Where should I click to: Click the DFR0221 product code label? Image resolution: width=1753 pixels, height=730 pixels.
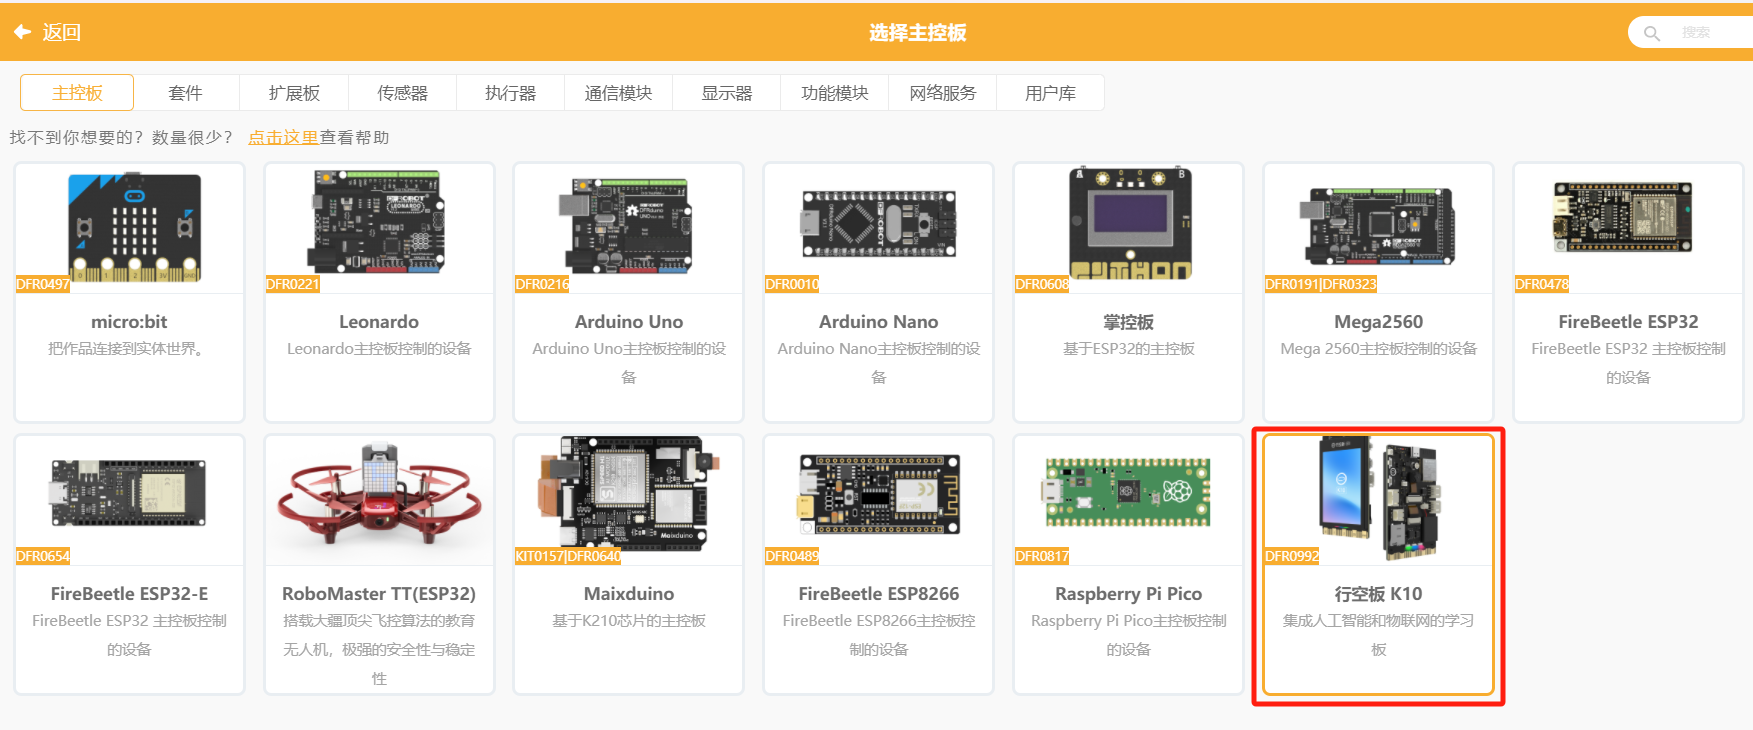(x=293, y=284)
